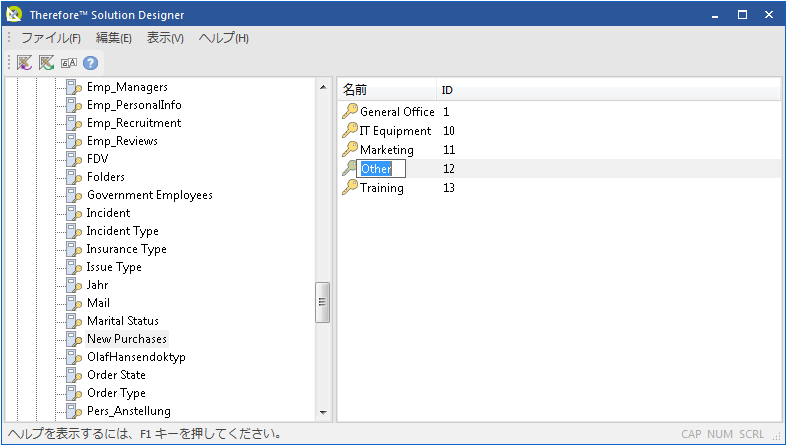Image resolution: width=786 pixels, height=446 pixels.
Task: Click ID value 13 in the list
Action: click(449, 188)
